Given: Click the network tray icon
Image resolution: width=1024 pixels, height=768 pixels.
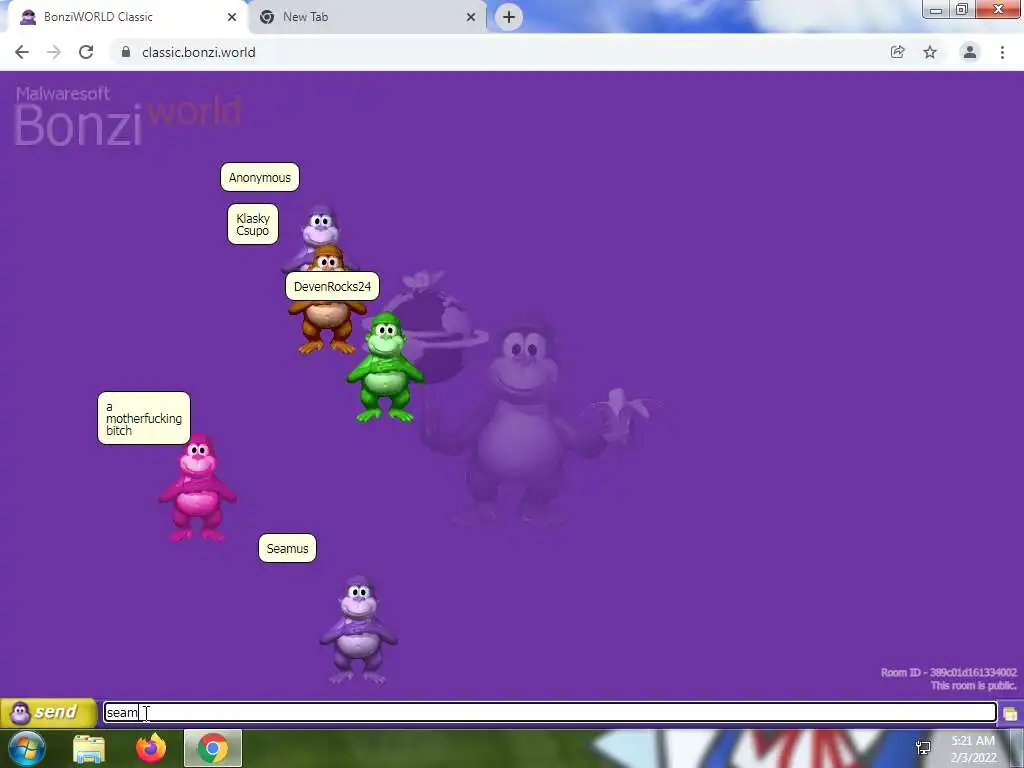Looking at the screenshot, I should tap(923, 748).
